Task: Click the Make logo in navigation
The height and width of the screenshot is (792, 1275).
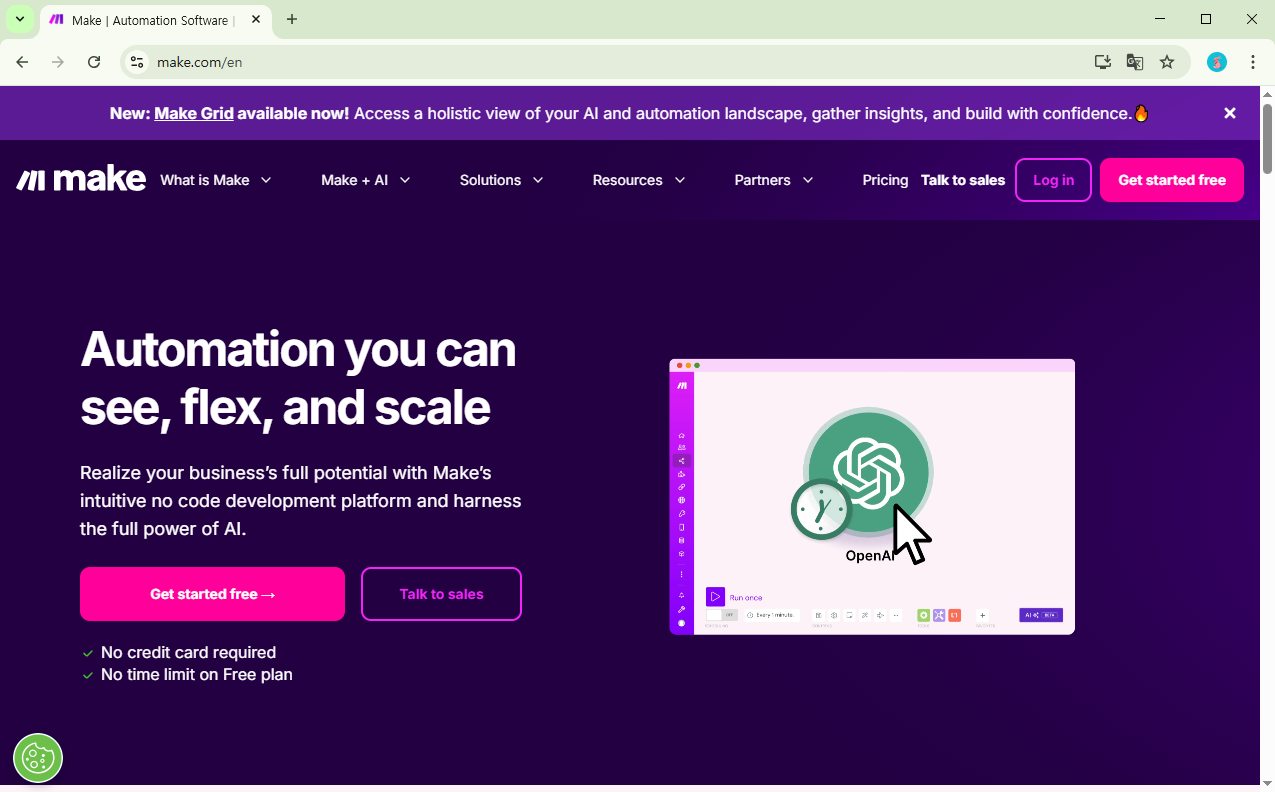Action: pyautogui.click(x=81, y=180)
